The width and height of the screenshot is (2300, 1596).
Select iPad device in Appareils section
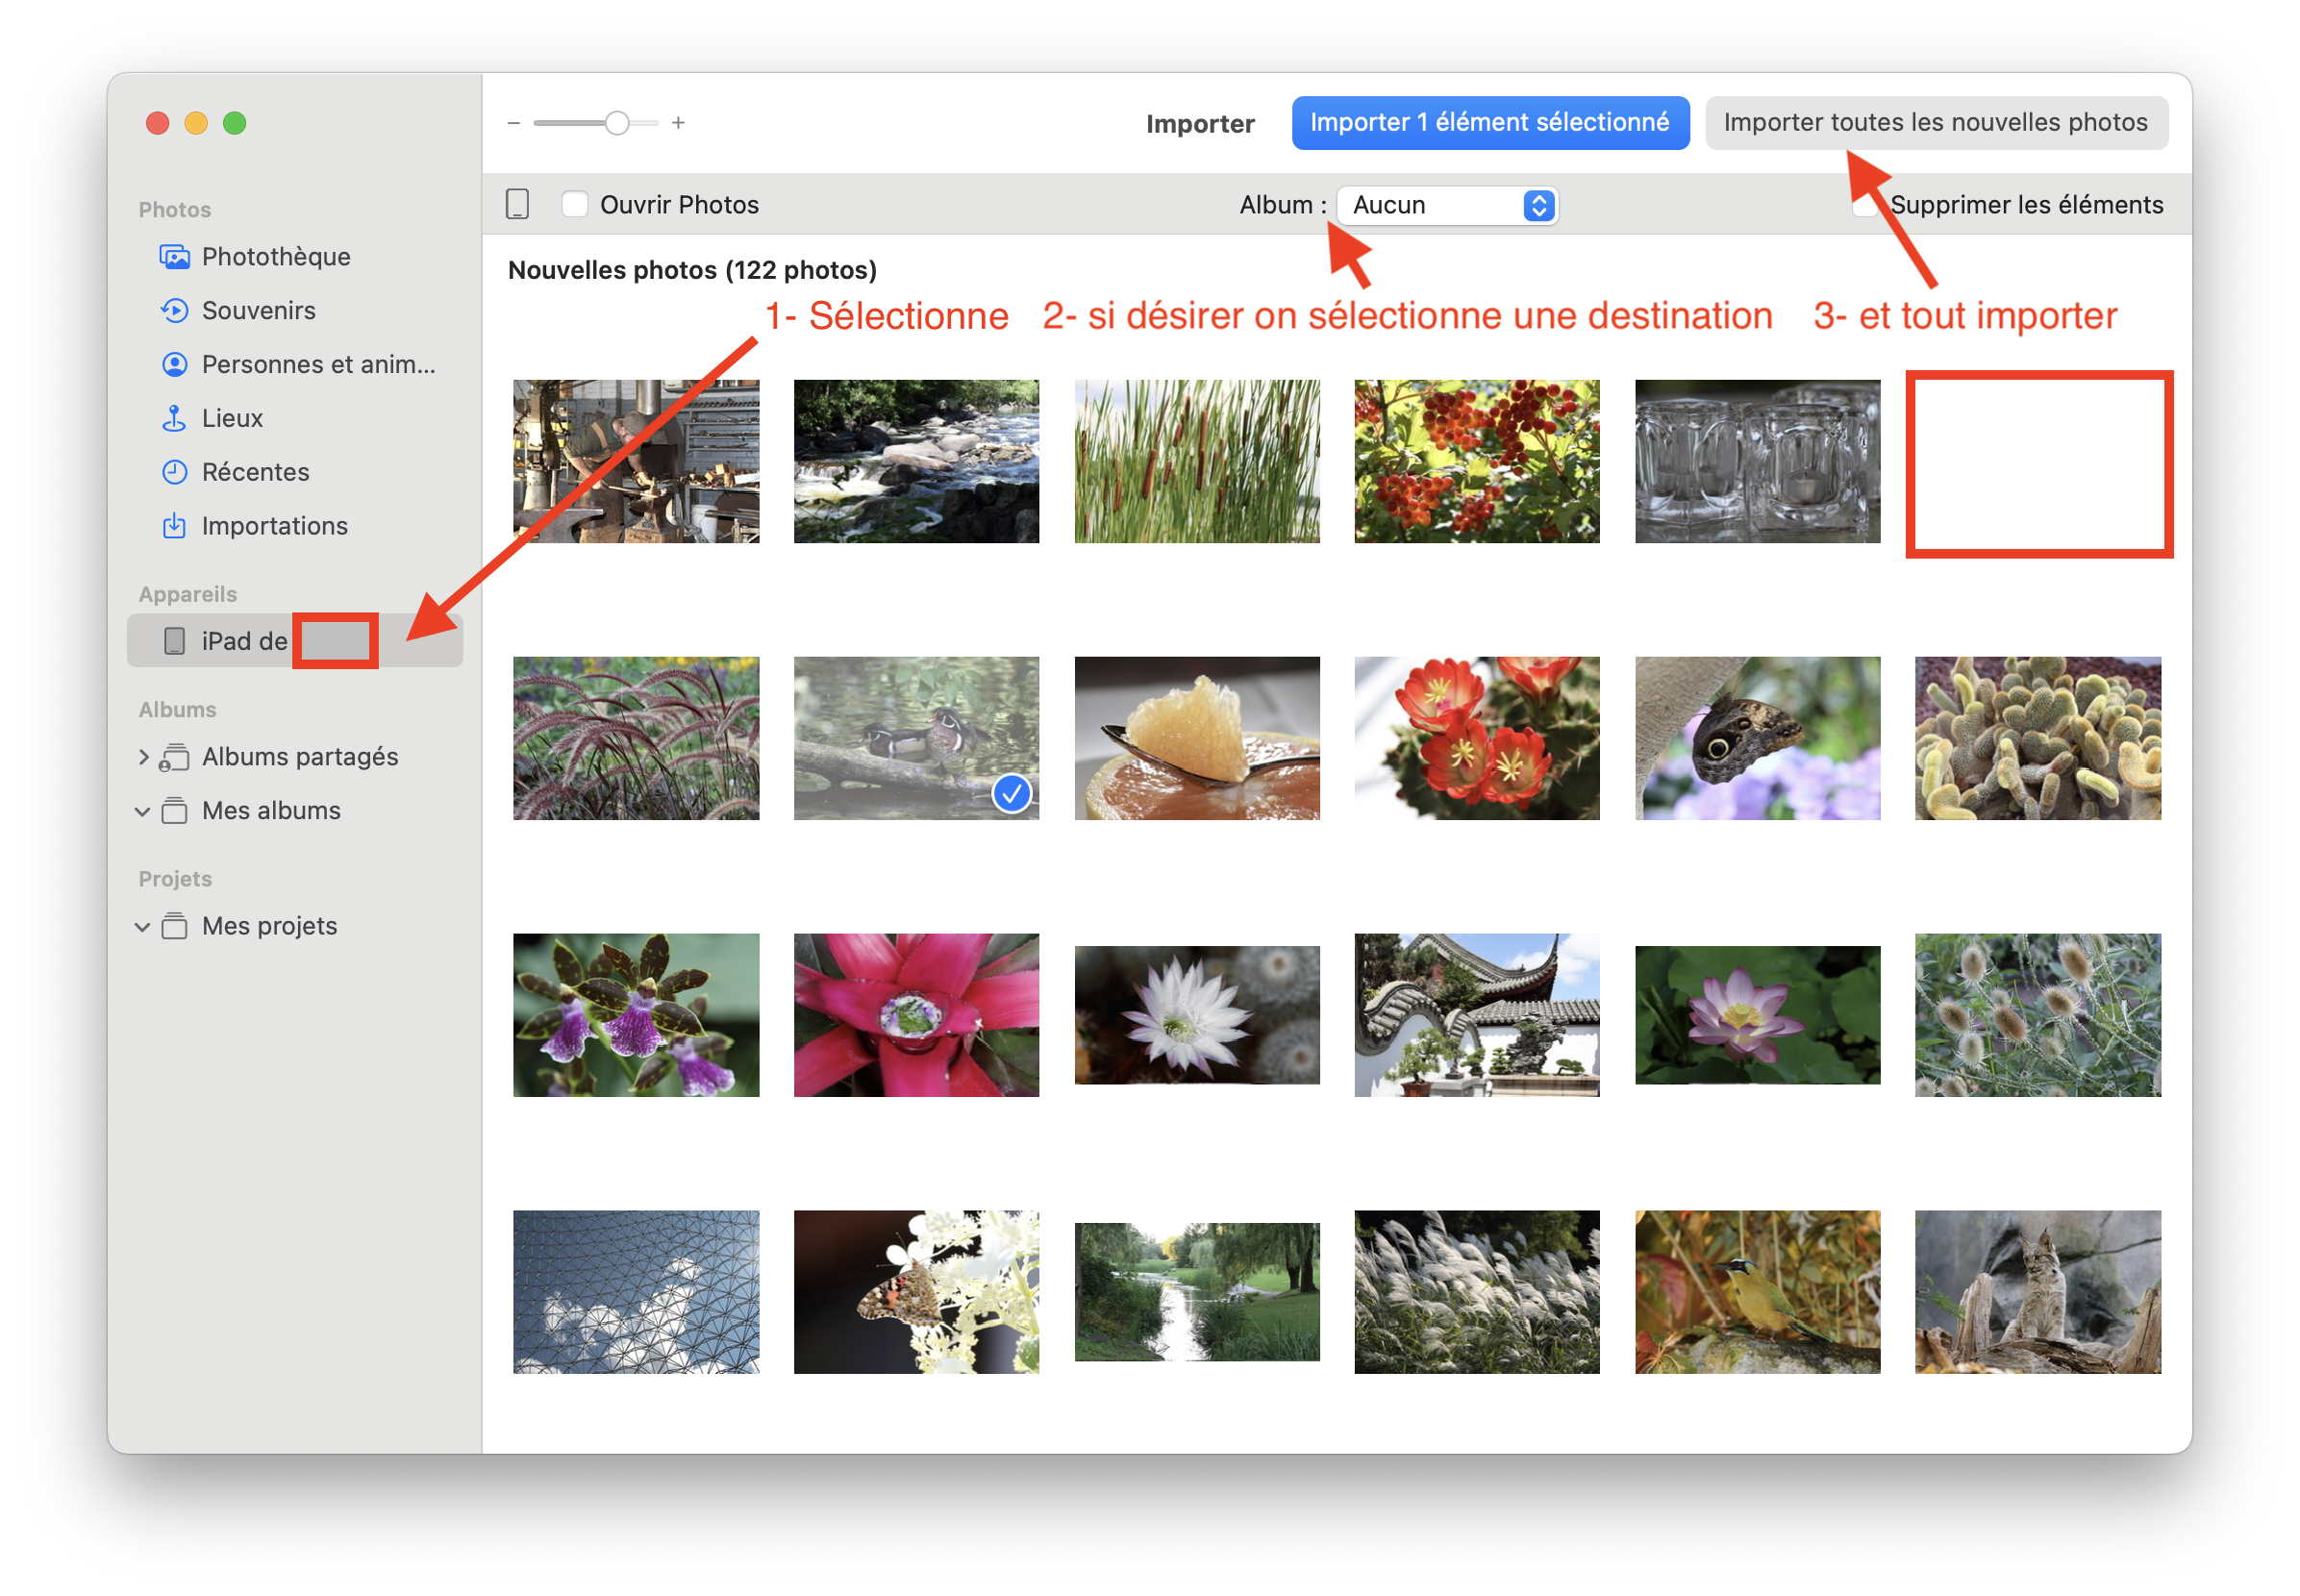pos(244,641)
